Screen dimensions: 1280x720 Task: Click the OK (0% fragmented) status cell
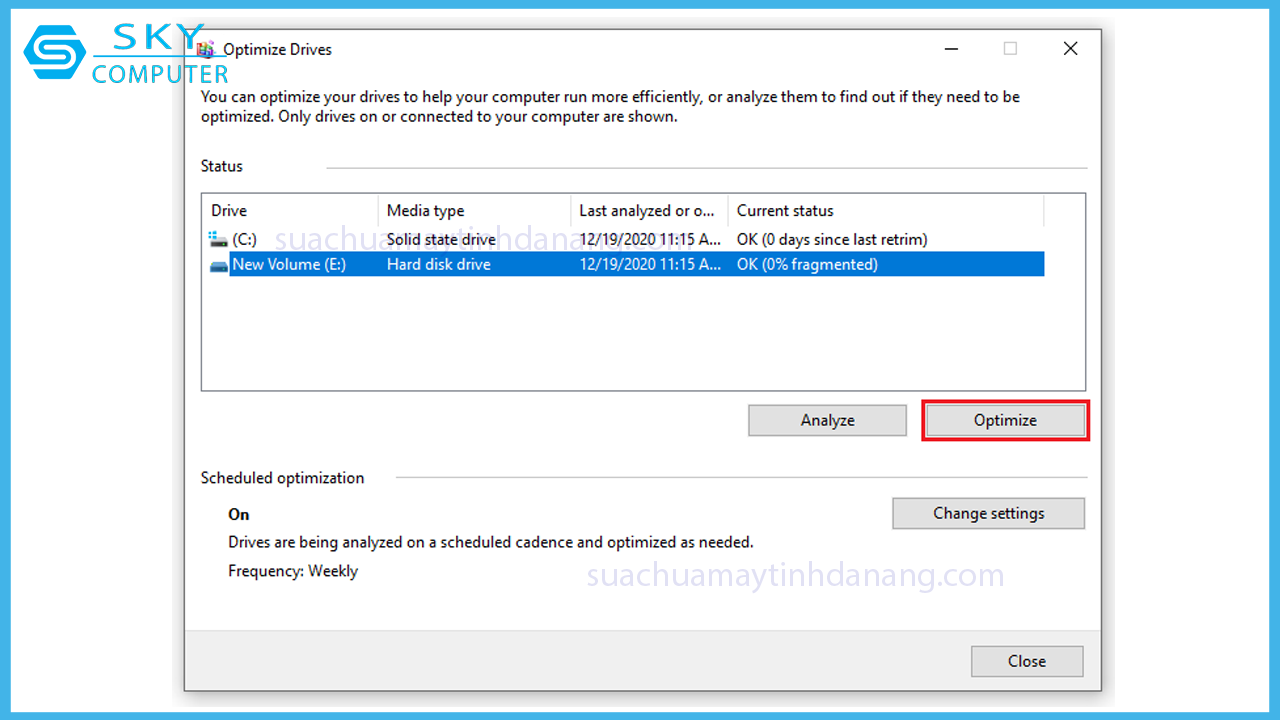point(807,265)
